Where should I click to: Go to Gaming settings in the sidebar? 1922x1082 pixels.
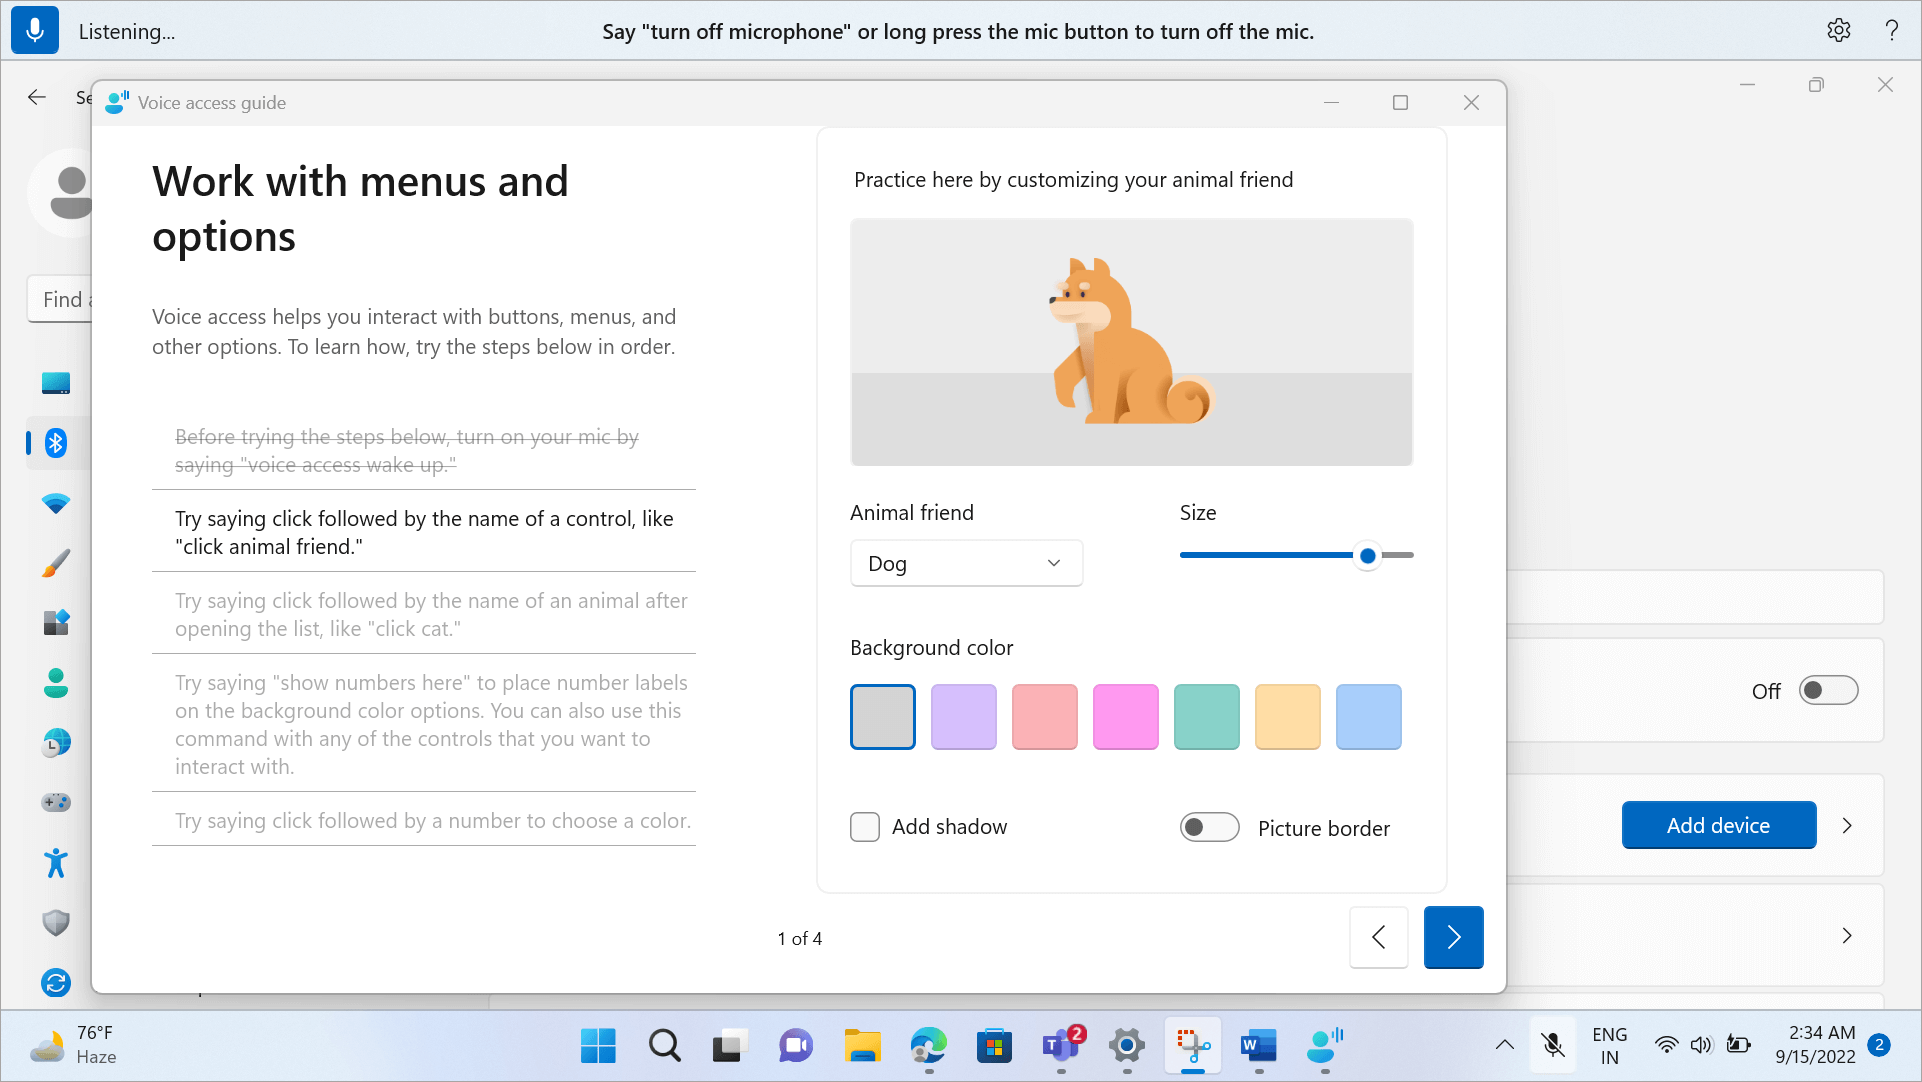[56, 802]
